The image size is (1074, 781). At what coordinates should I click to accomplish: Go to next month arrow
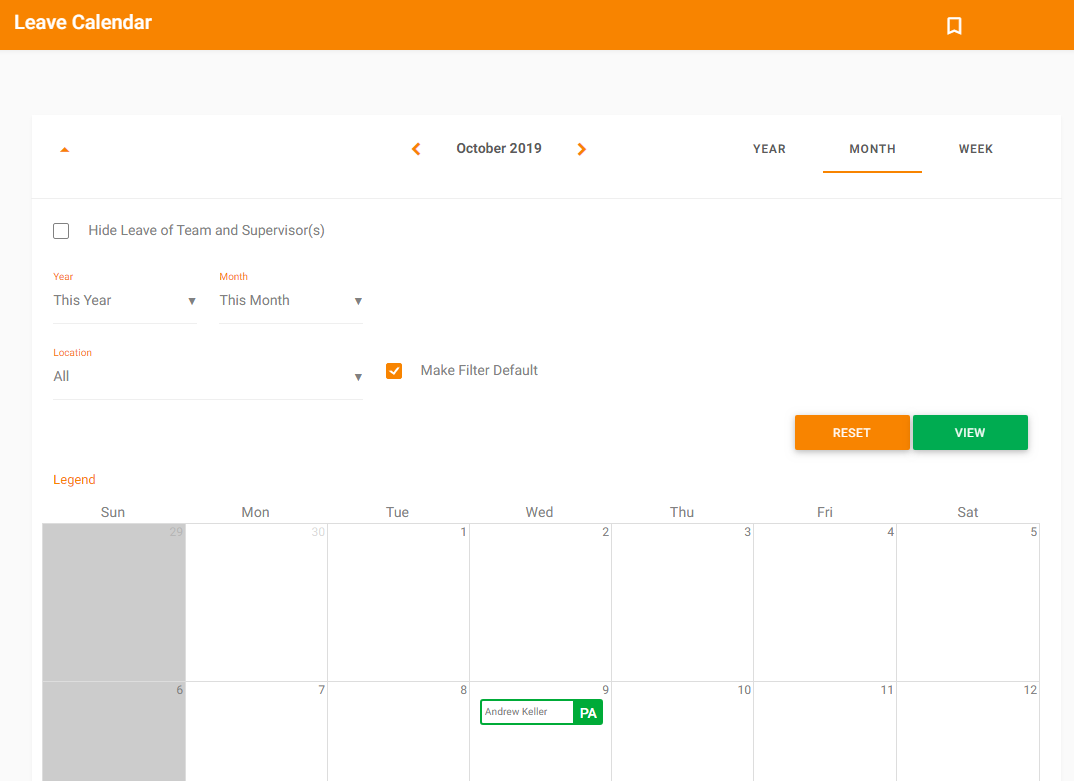(582, 149)
